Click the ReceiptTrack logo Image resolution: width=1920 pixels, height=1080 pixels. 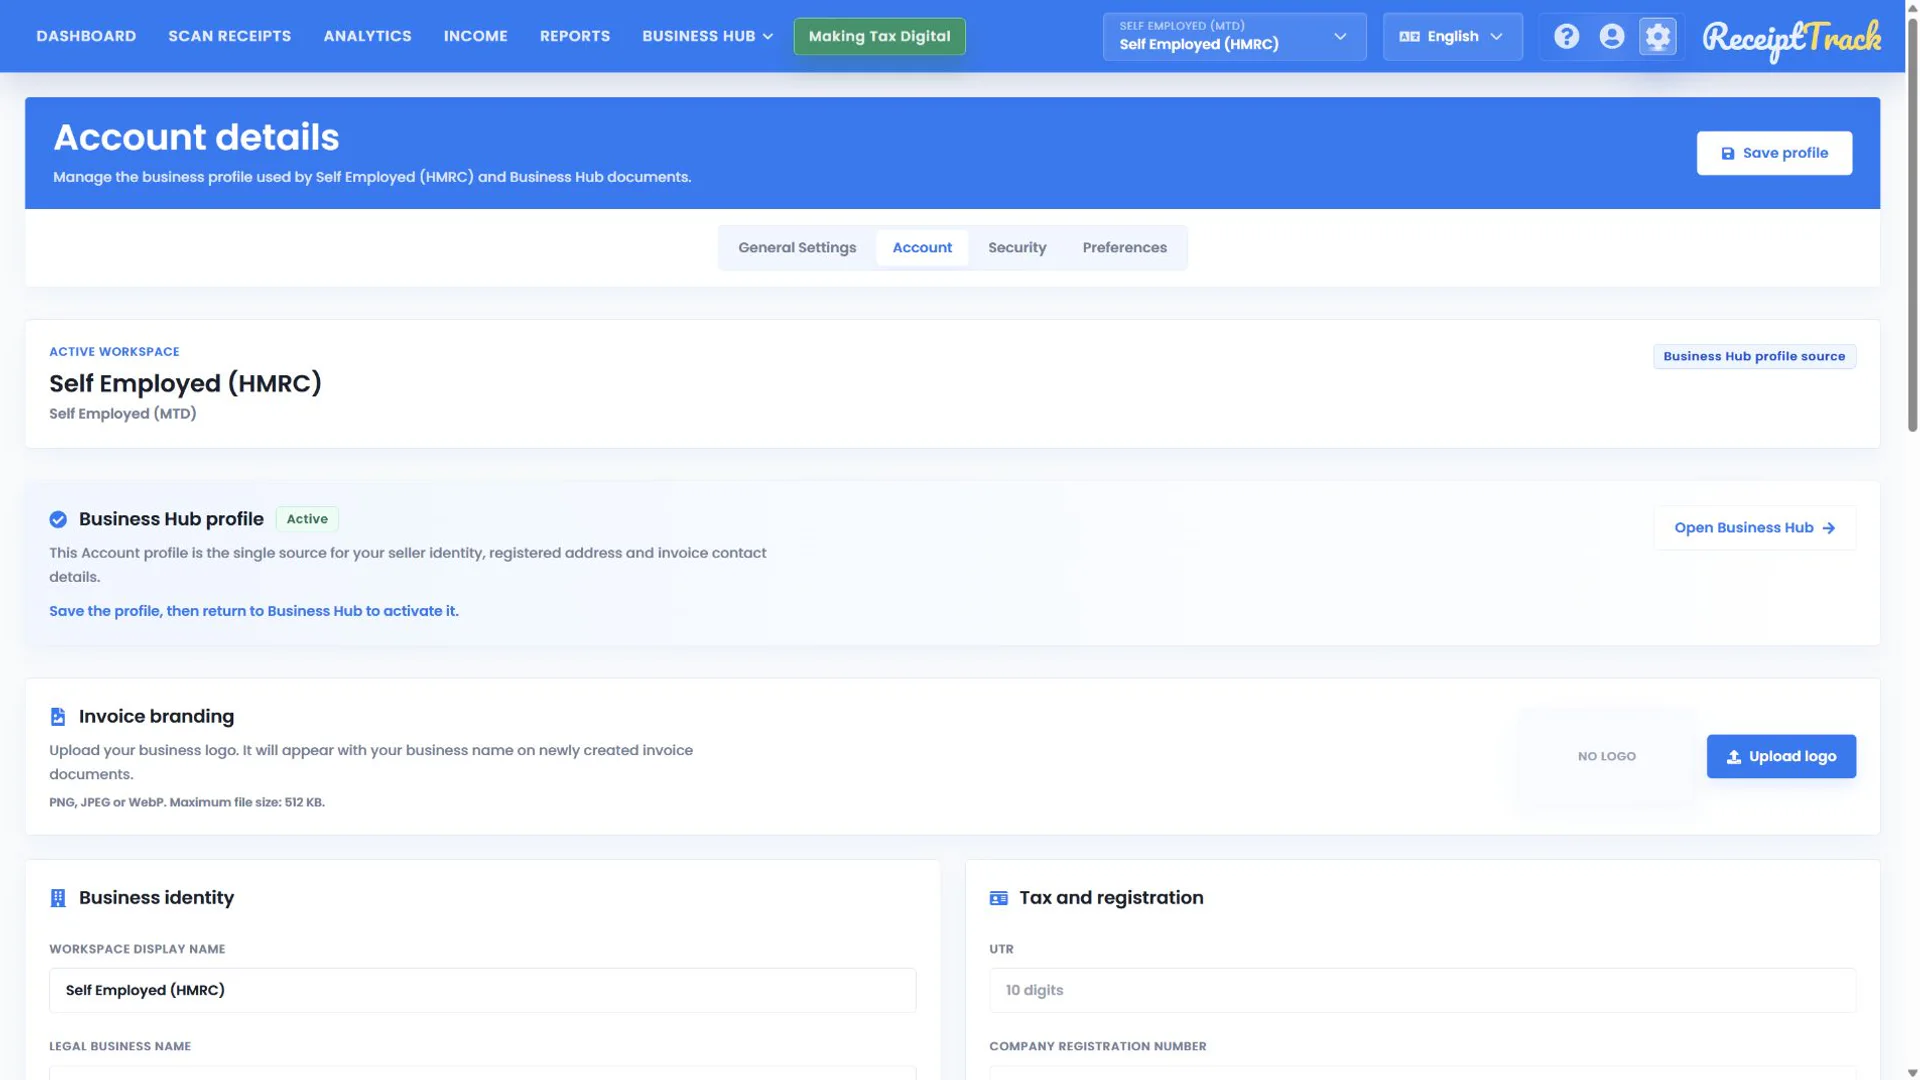[x=1791, y=40]
